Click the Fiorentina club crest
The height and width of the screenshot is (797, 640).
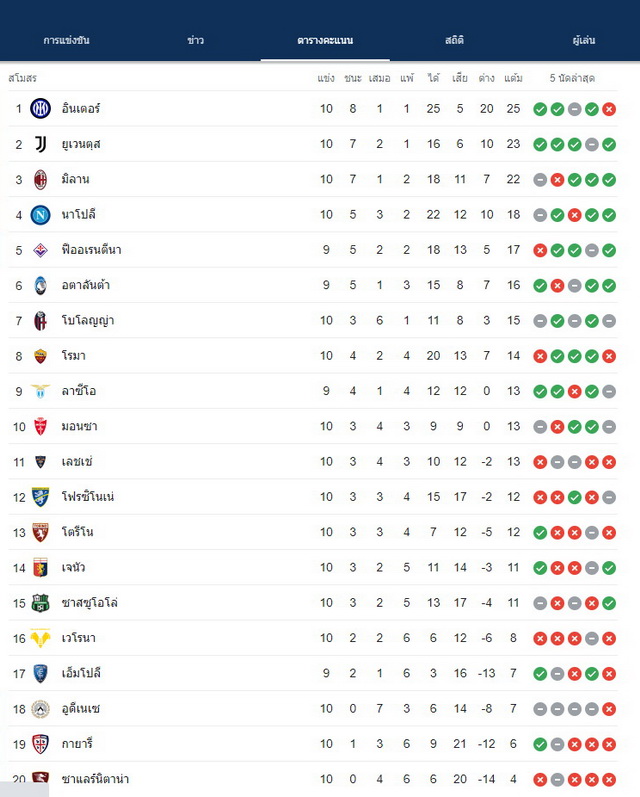(41, 250)
